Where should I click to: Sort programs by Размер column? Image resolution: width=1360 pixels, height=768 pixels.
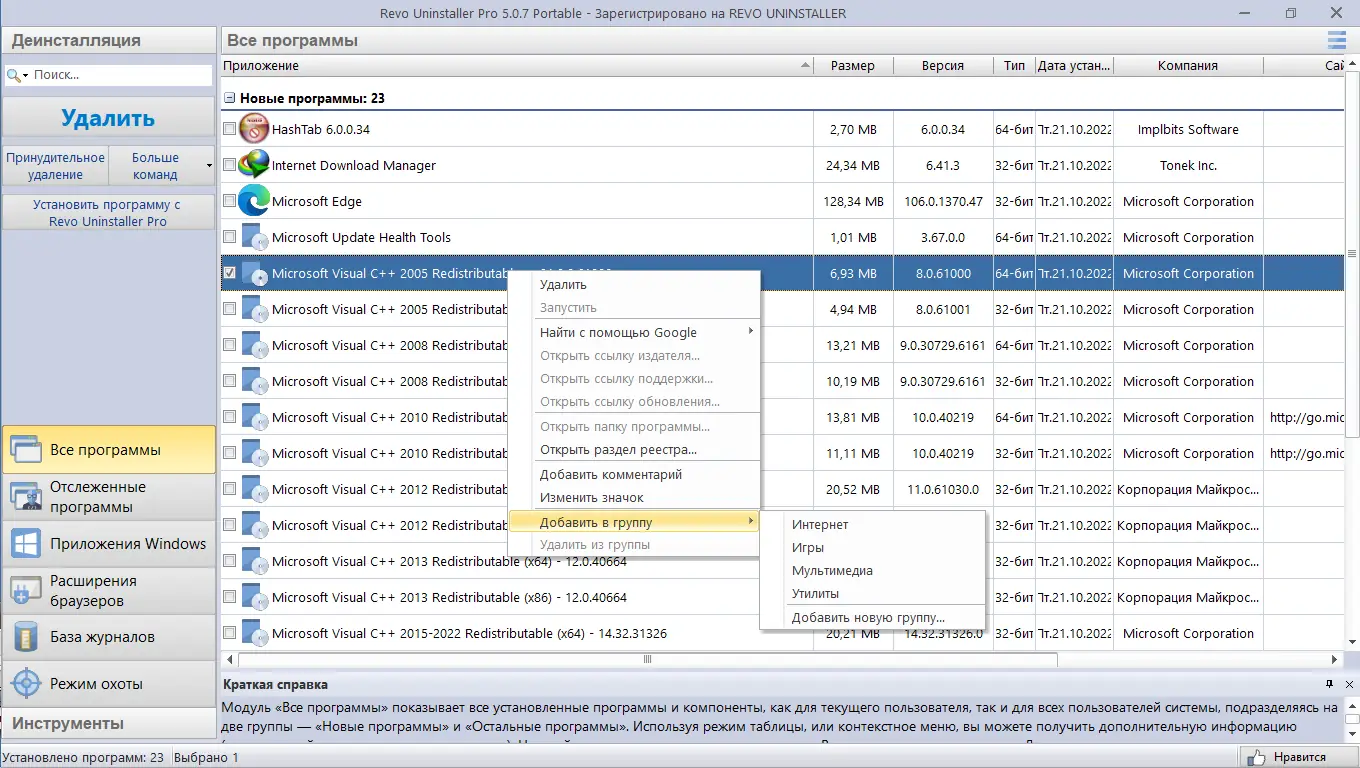(x=852, y=65)
